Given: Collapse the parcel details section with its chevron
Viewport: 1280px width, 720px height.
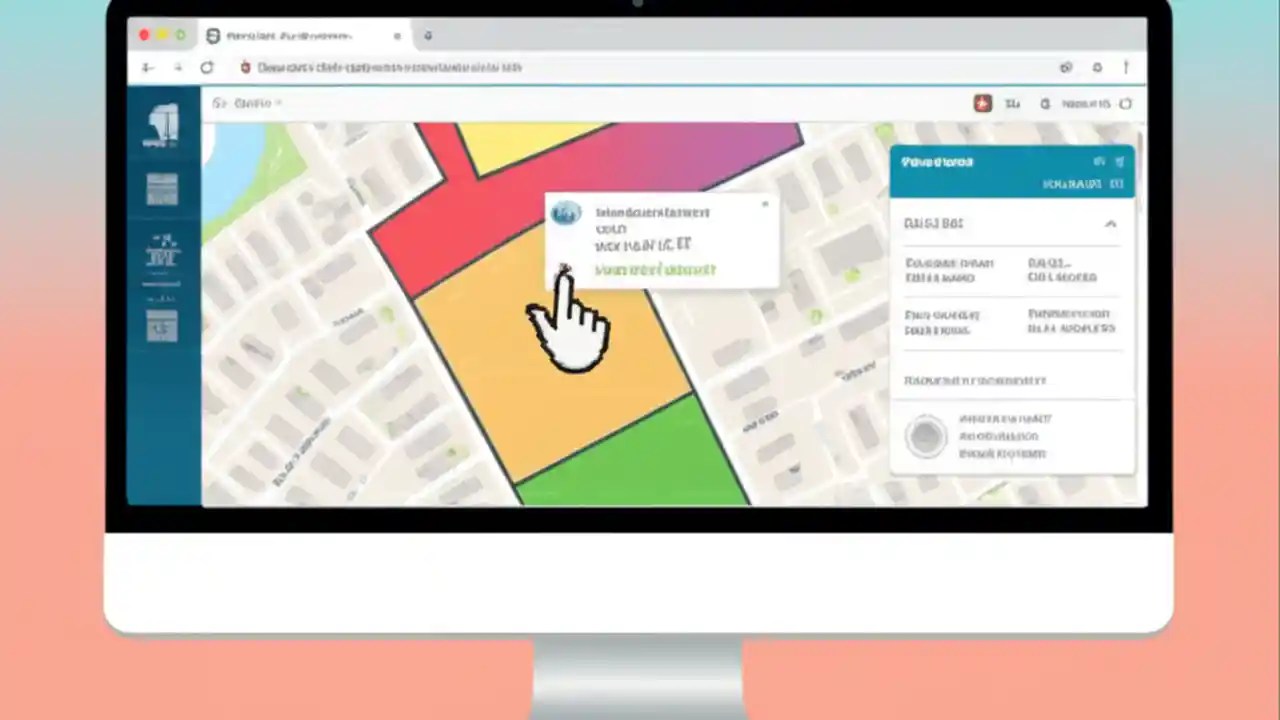Looking at the screenshot, I should coord(1110,224).
